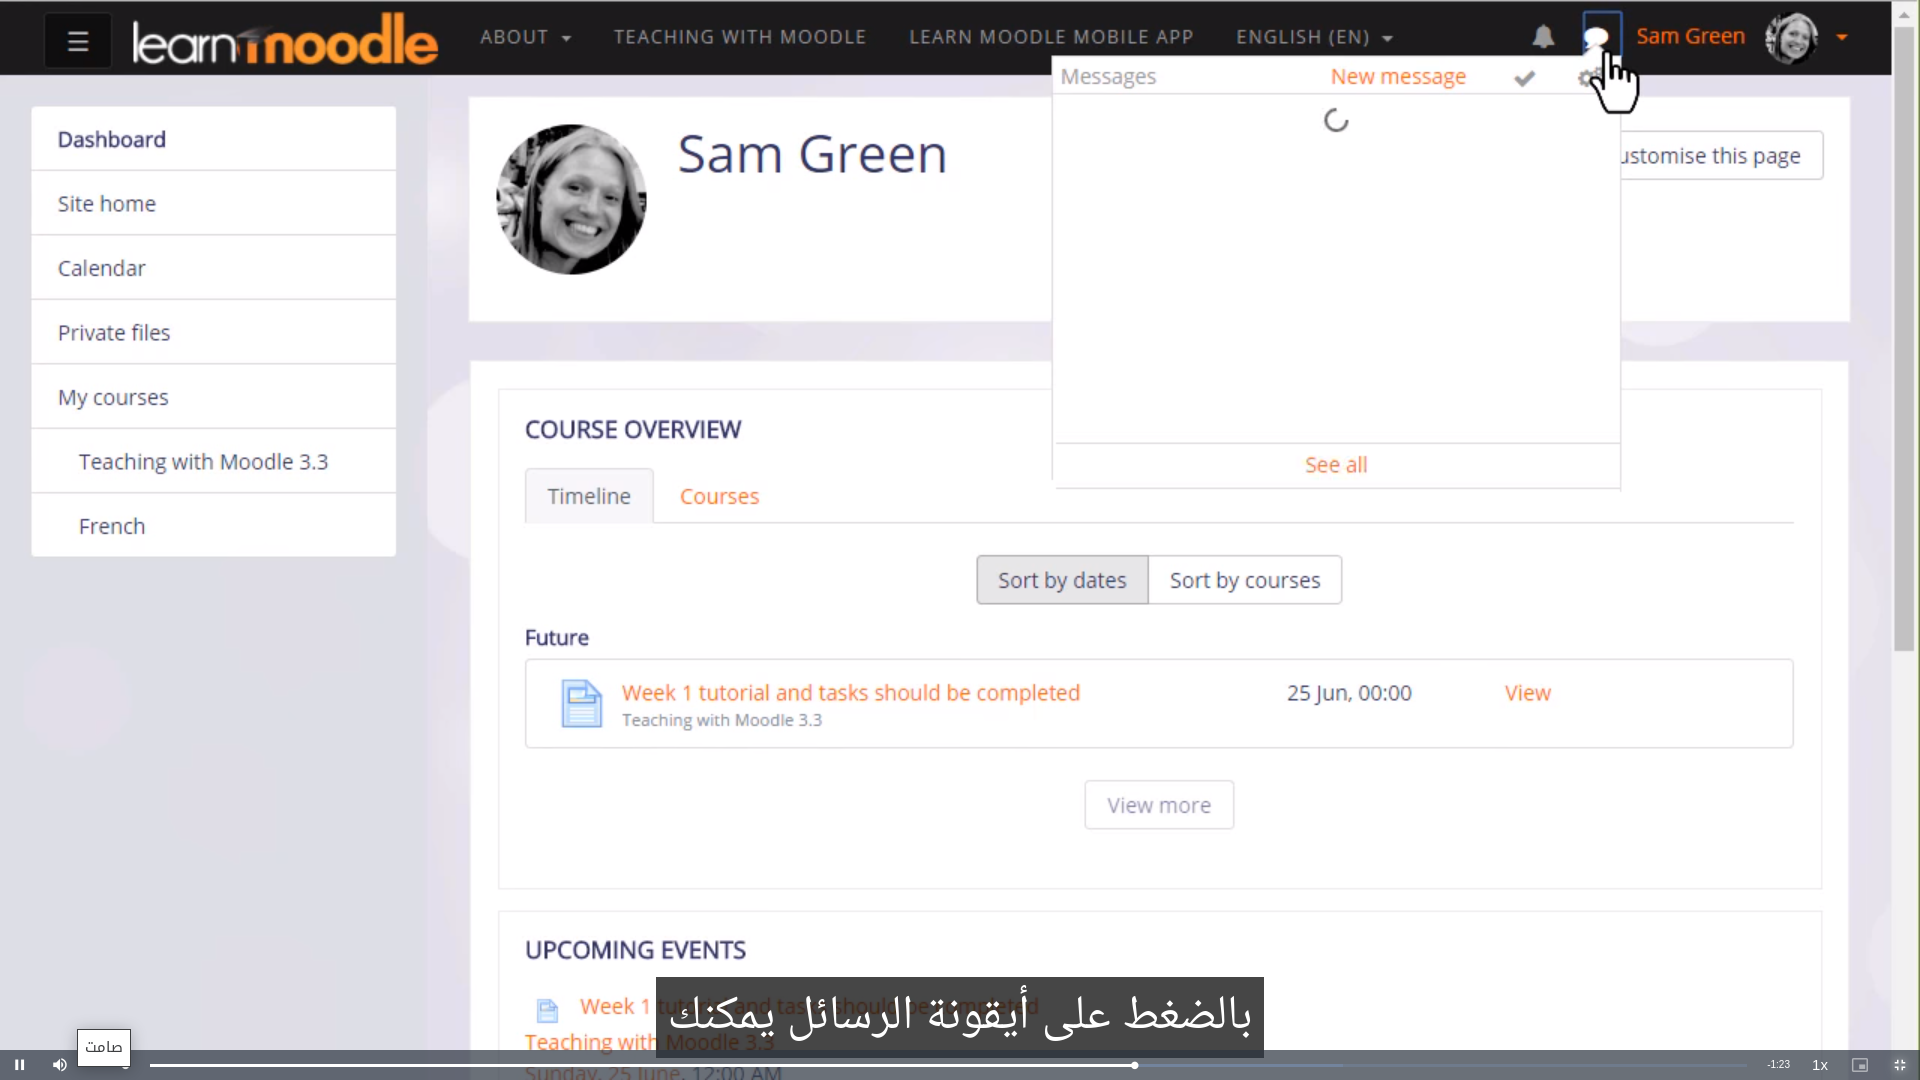Open Week 1 tutorial and tasks link
This screenshot has width=1920, height=1080.
tap(850, 693)
